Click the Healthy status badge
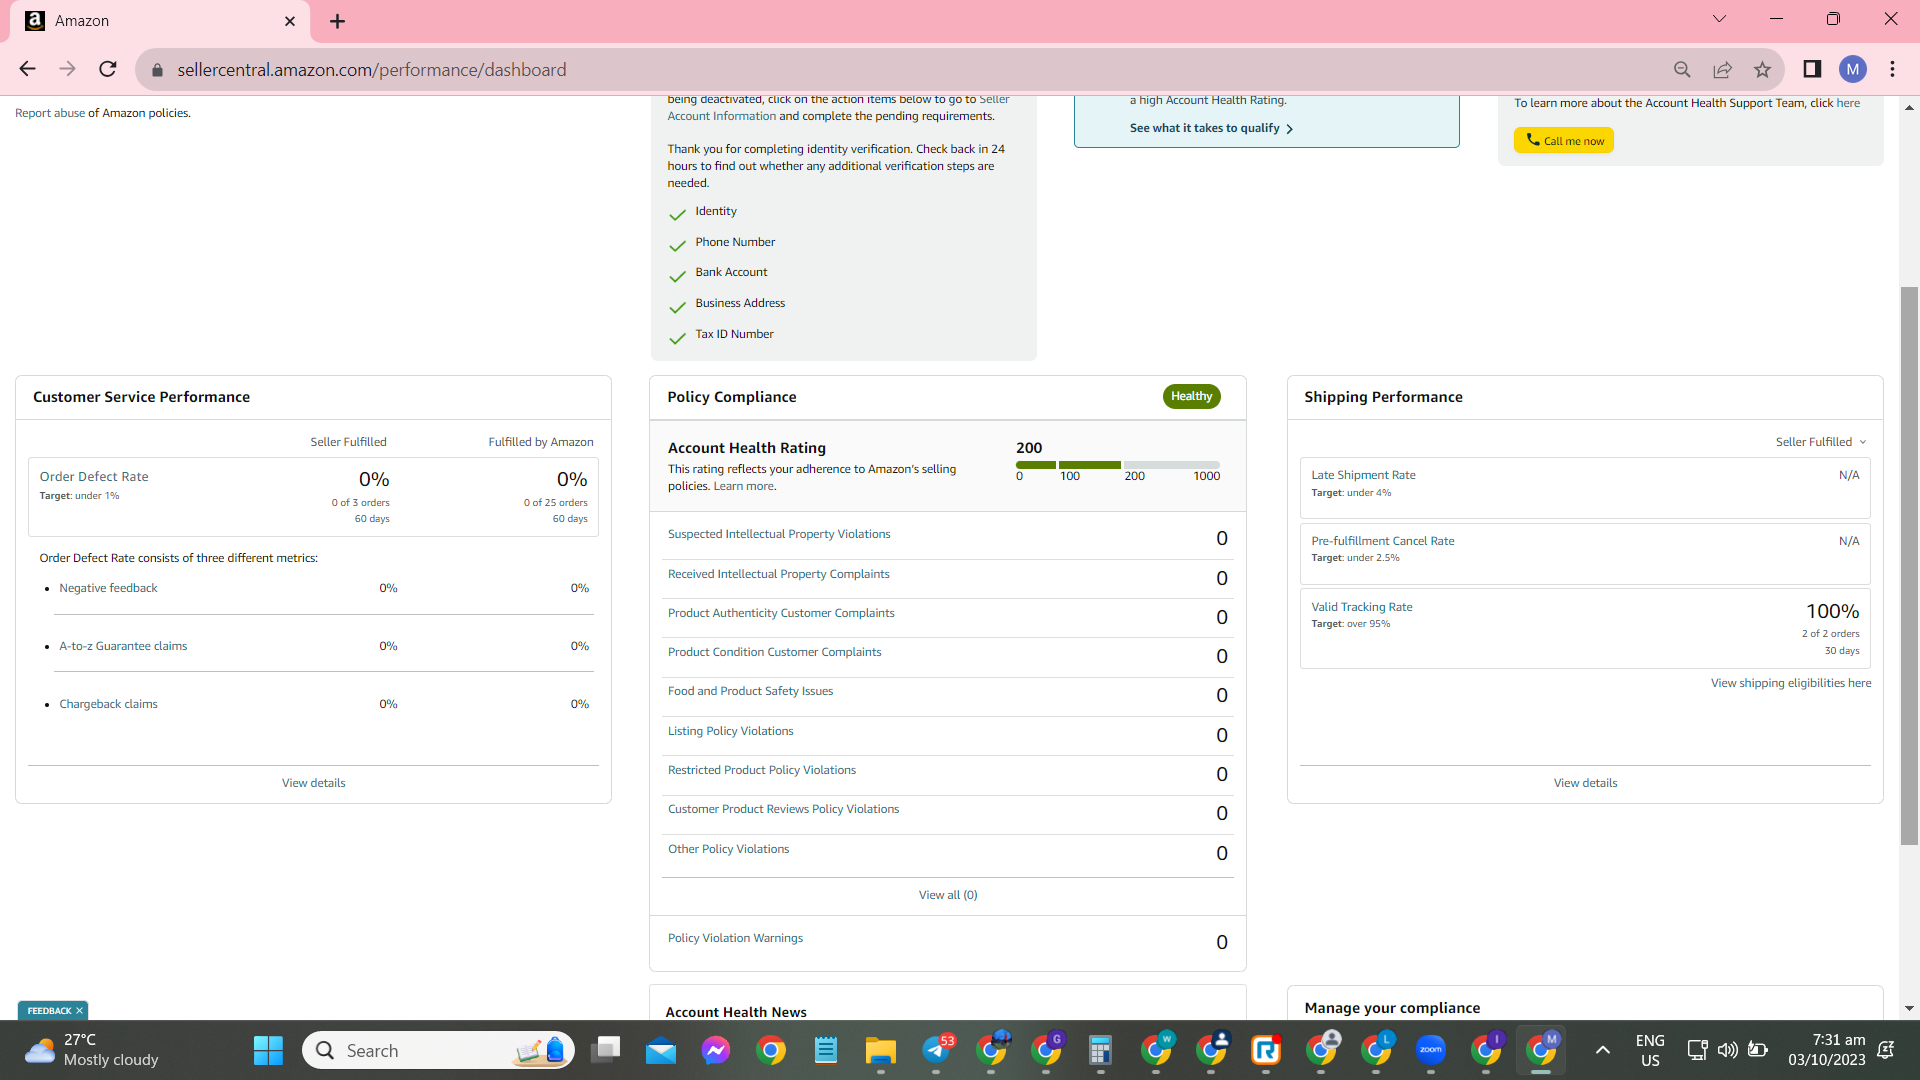Viewport: 1920px width, 1080px height. (1191, 396)
